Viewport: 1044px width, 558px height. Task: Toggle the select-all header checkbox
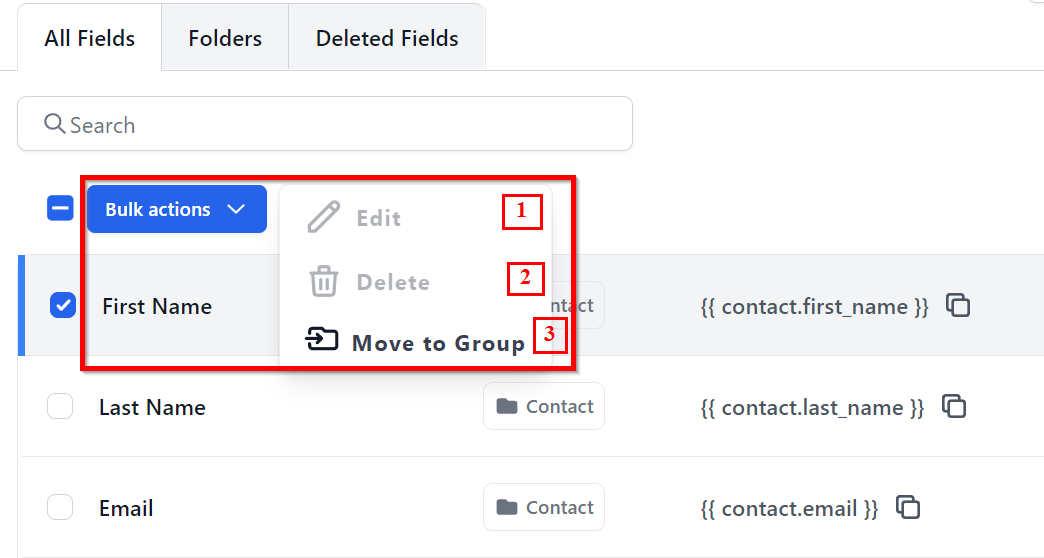[x=60, y=209]
